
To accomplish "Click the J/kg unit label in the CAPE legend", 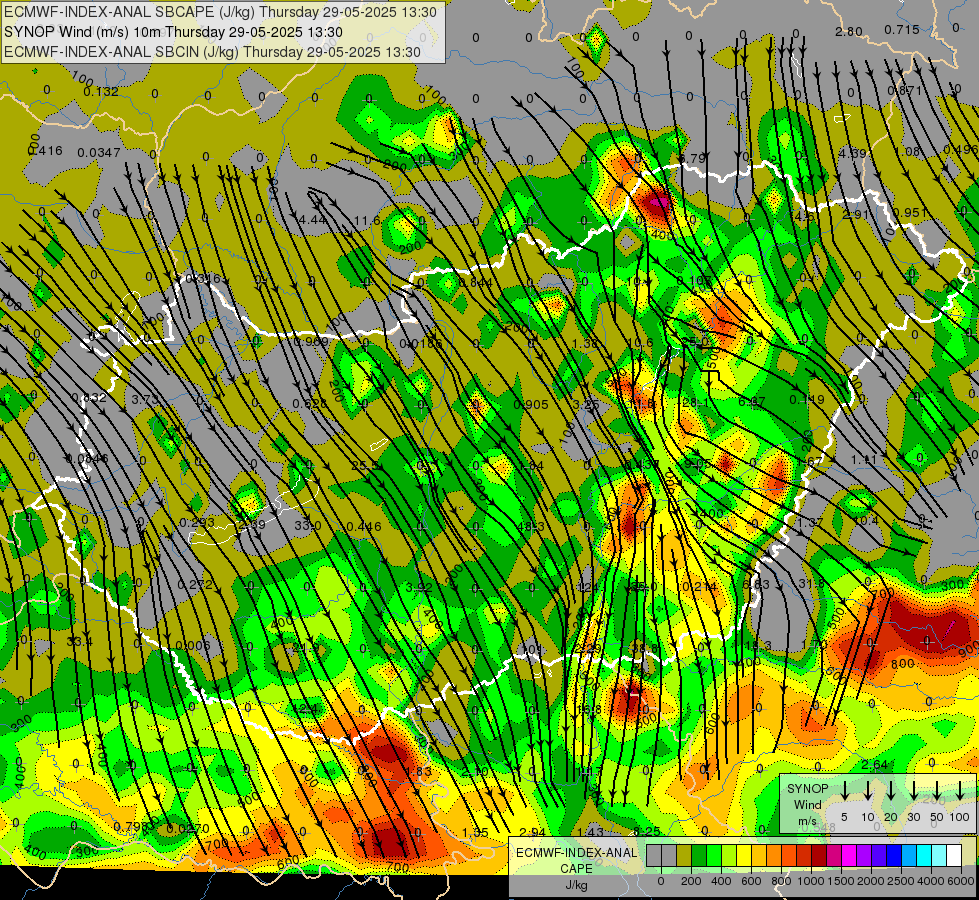I will (576, 885).
